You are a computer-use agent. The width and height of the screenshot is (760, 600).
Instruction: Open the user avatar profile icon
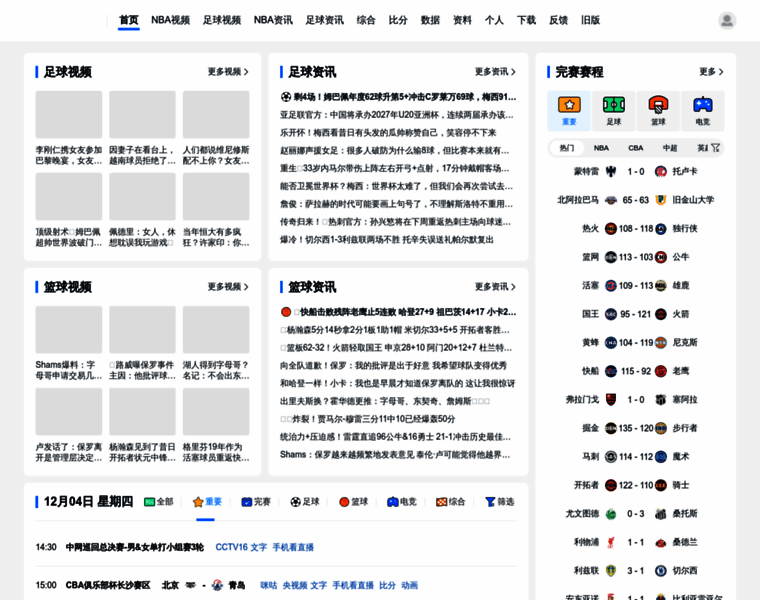(x=727, y=20)
